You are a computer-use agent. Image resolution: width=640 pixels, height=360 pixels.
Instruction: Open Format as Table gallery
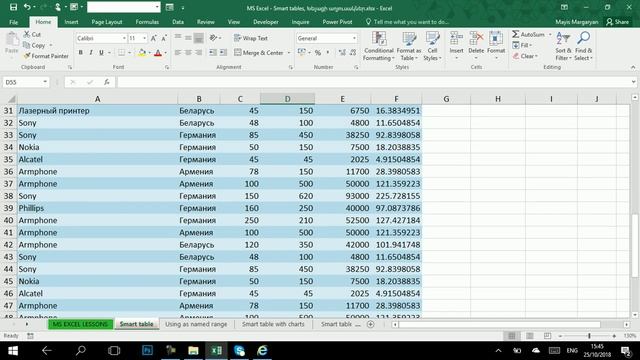pyautogui.click(x=409, y=46)
